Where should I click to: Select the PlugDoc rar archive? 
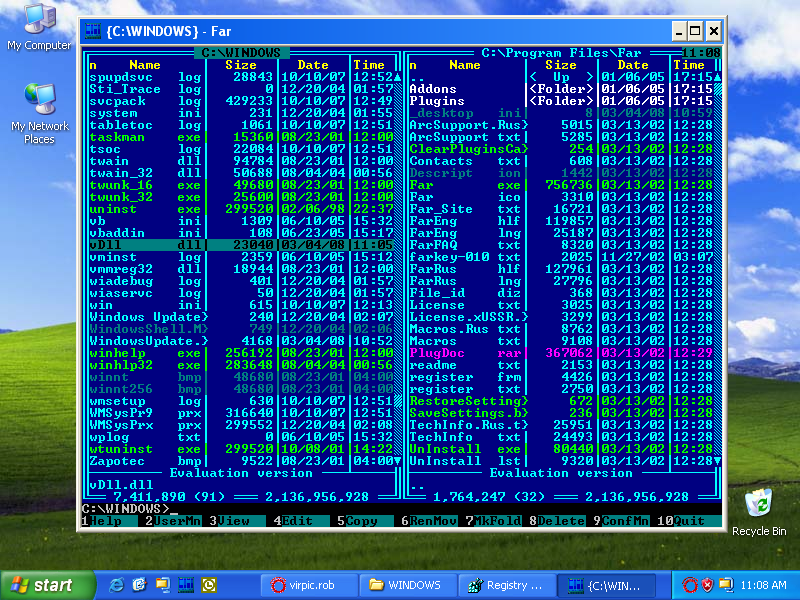pos(561,353)
